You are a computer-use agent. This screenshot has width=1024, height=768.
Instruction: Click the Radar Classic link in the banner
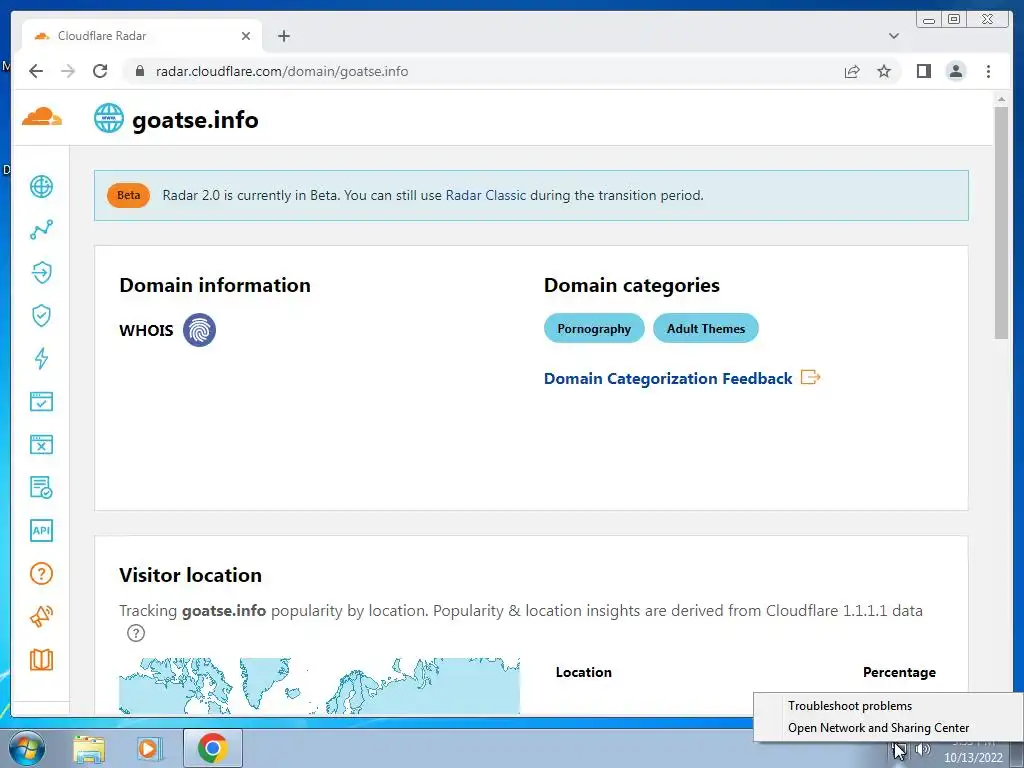[x=485, y=195]
